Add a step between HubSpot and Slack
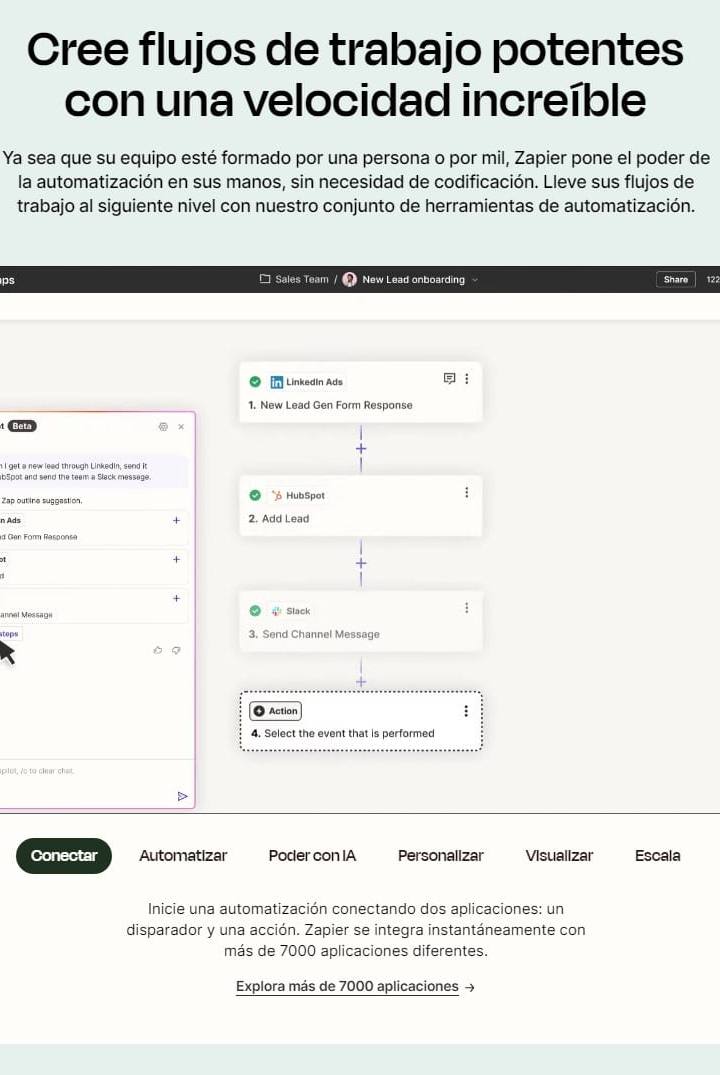The width and height of the screenshot is (720, 1075). click(x=361, y=563)
